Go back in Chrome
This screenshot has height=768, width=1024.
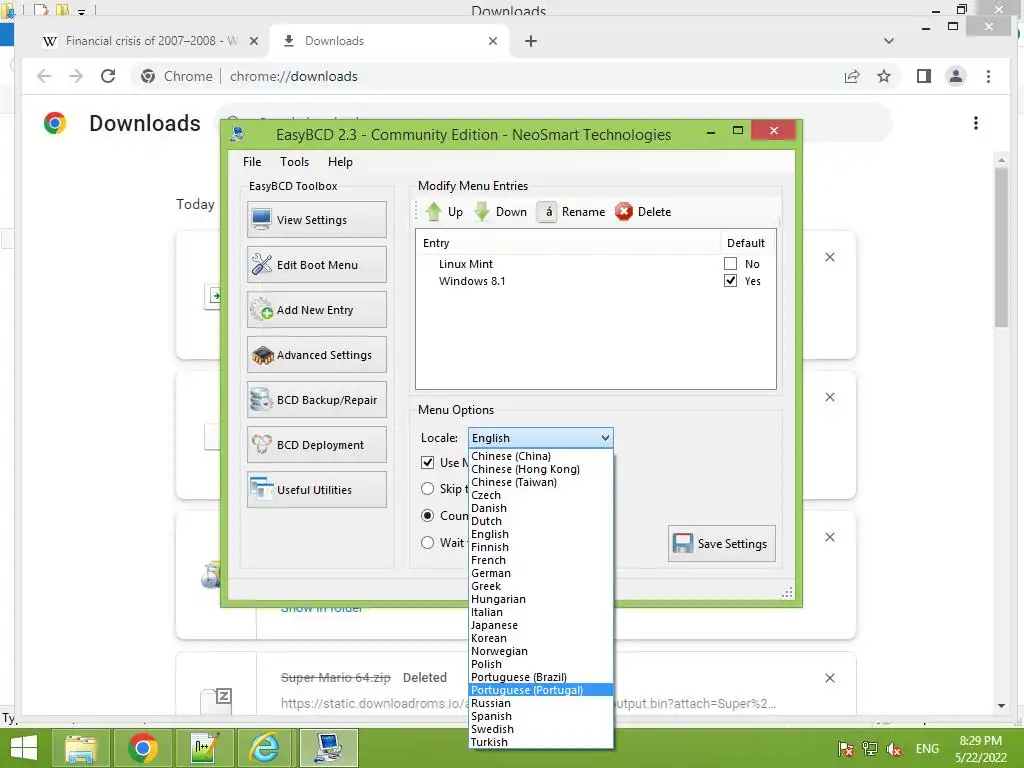point(44,76)
